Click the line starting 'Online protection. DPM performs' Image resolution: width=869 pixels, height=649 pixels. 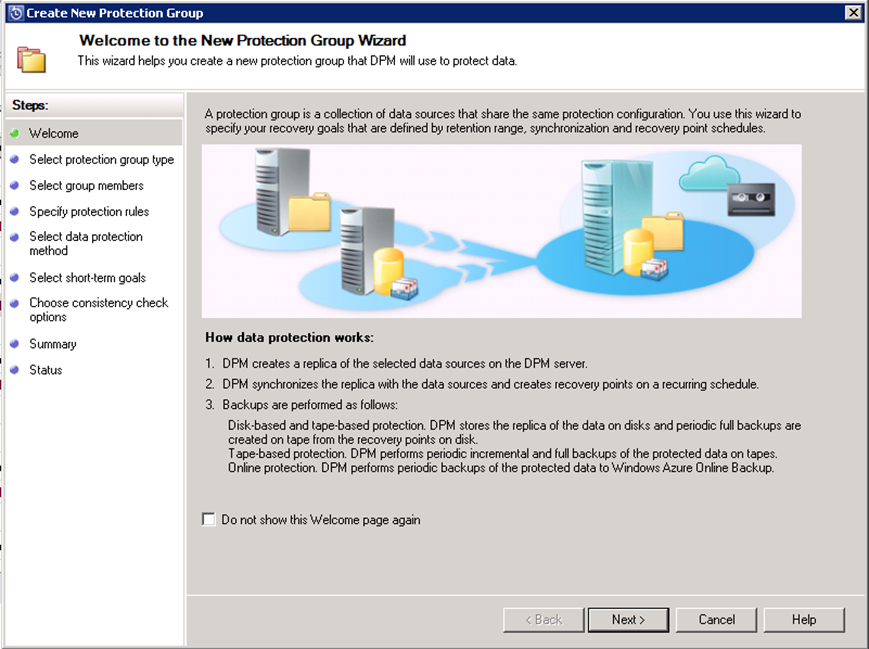point(501,468)
